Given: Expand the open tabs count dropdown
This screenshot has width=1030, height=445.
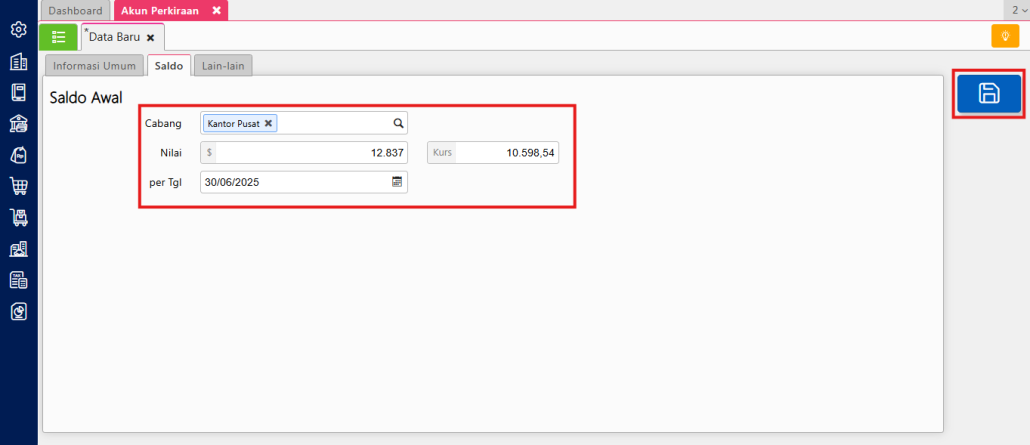Looking at the screenshot, I should 1019,10.
